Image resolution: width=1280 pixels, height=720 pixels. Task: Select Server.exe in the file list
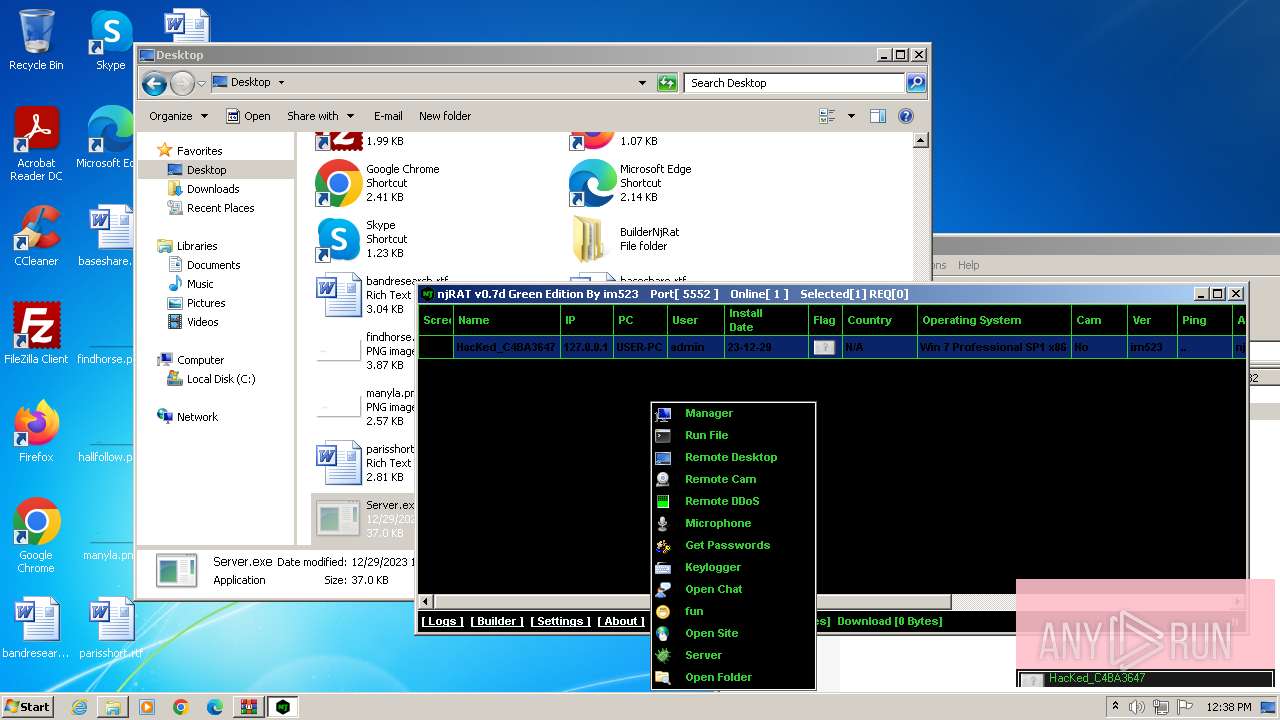pyautogui.click(x=365, y=518)
